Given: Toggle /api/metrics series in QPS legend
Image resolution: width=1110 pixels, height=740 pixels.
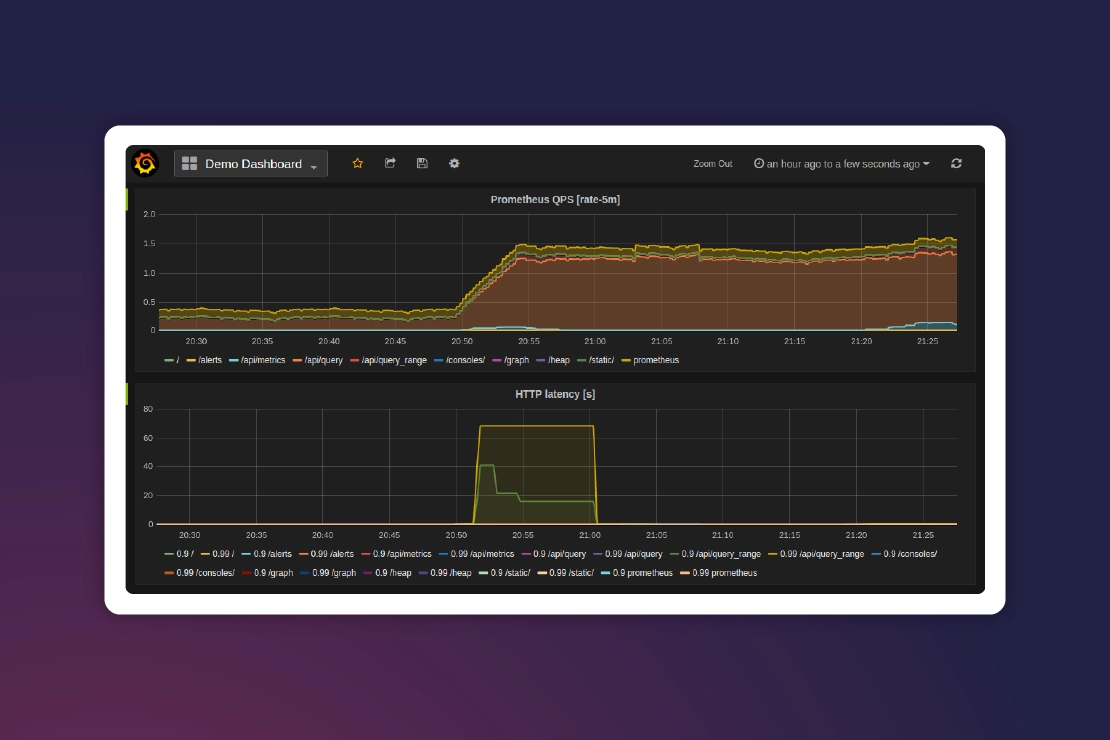Looking at the screenshot, I should pyautogui.click(x=257, y=360).
